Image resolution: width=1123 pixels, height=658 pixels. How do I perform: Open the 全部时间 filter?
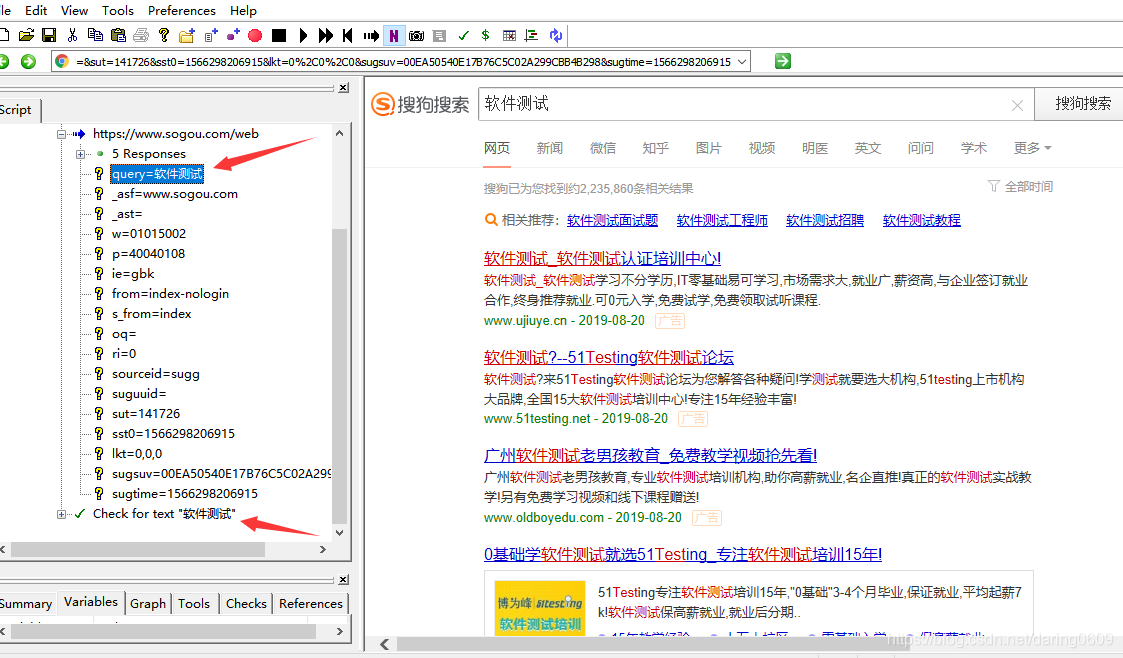(1021, 187)
